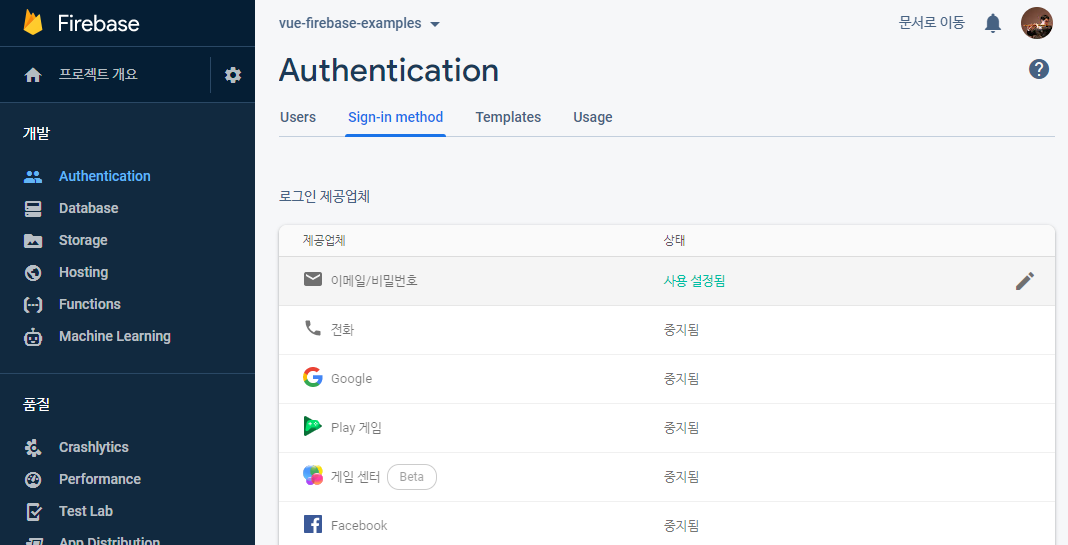Click the Google provider name
Image resolution: width=1068 pixels, height=545 pixels.
pyautogui.click(x=351, y=379)
